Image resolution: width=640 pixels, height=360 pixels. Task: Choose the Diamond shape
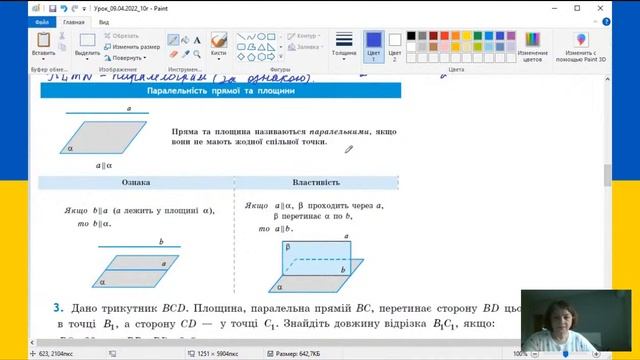(241, 57)
